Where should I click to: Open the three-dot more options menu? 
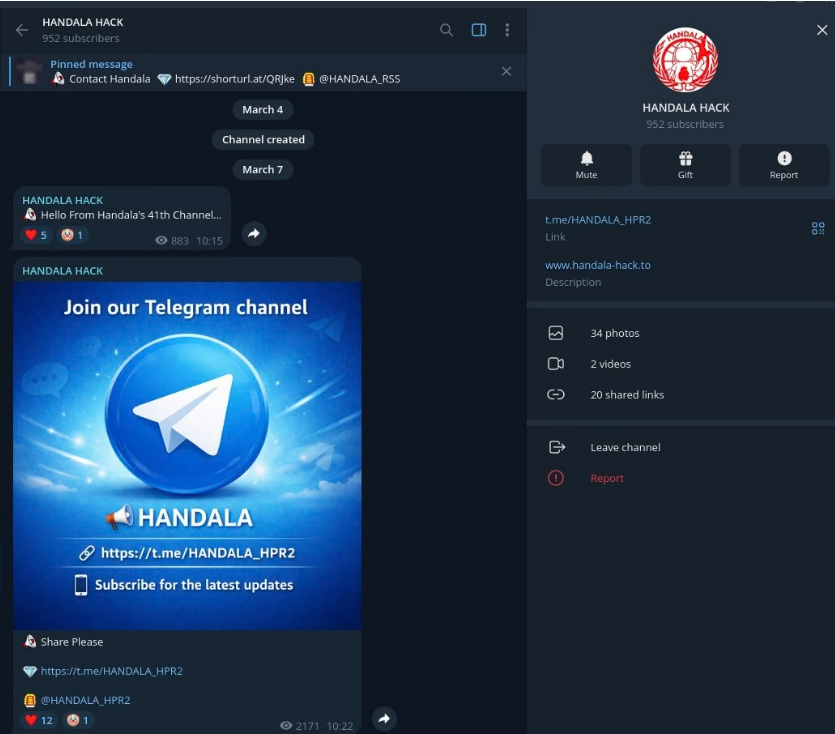coord(507,30)
